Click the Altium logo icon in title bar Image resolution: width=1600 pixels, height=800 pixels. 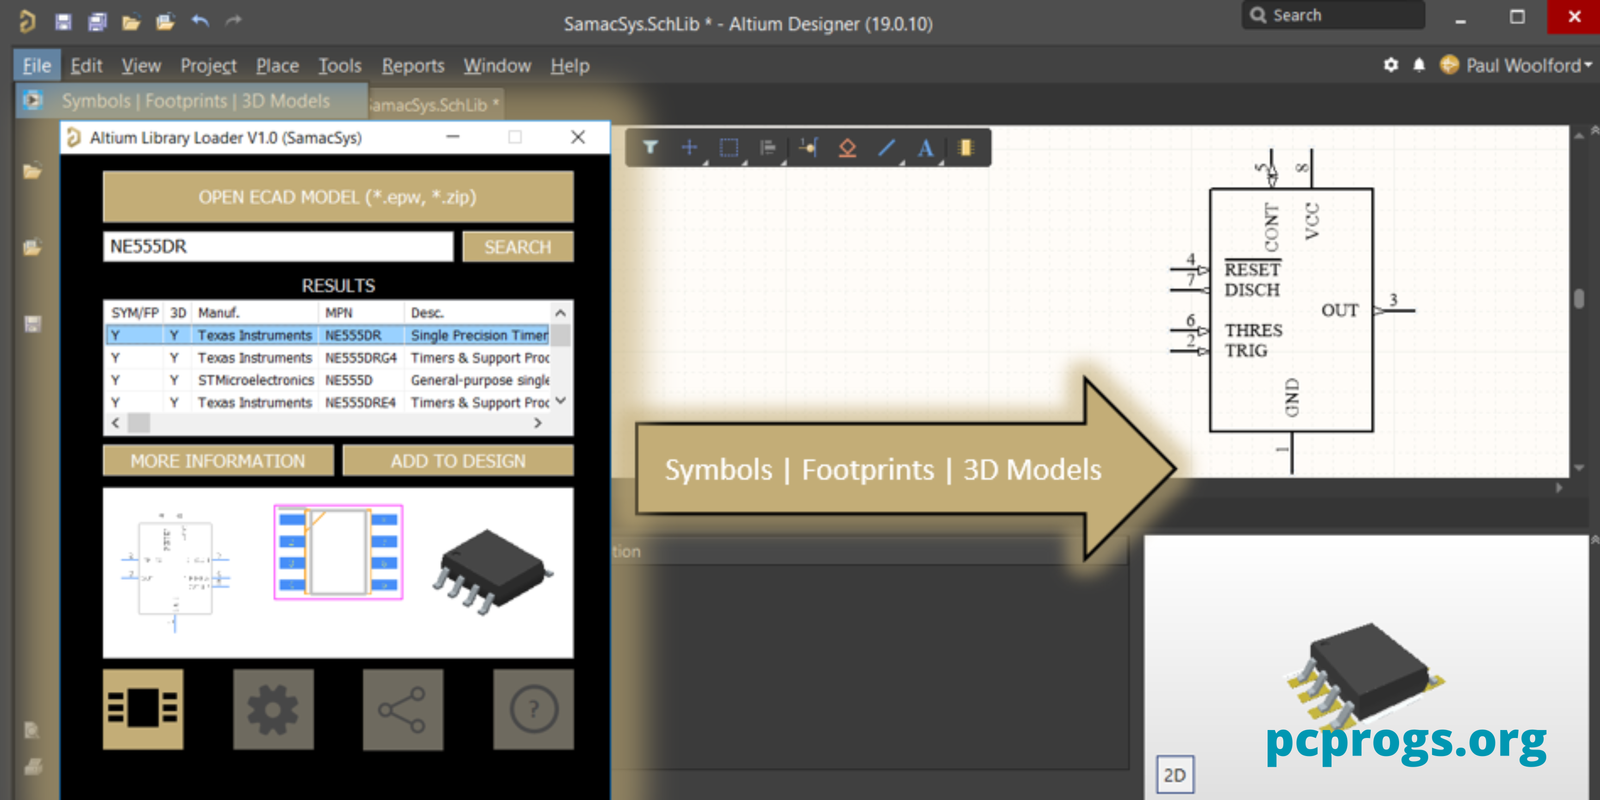(27, 21)
